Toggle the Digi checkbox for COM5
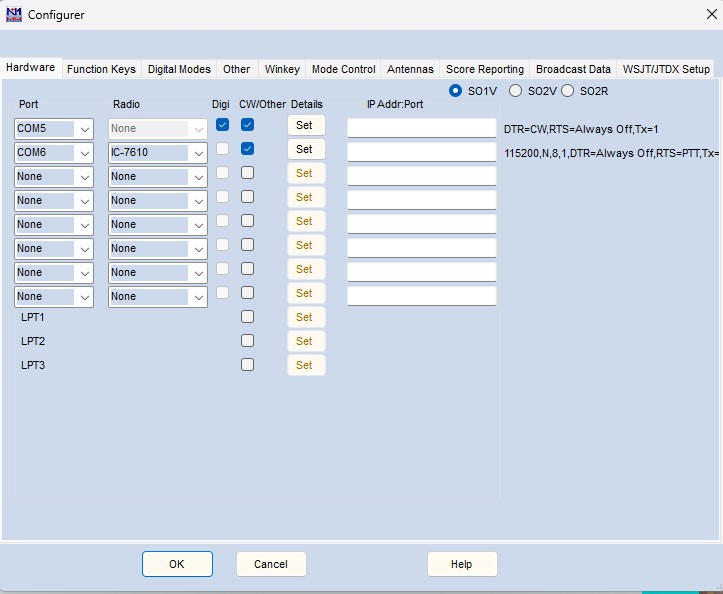Screen dimensions: 723x594 [x=223, y=125]
